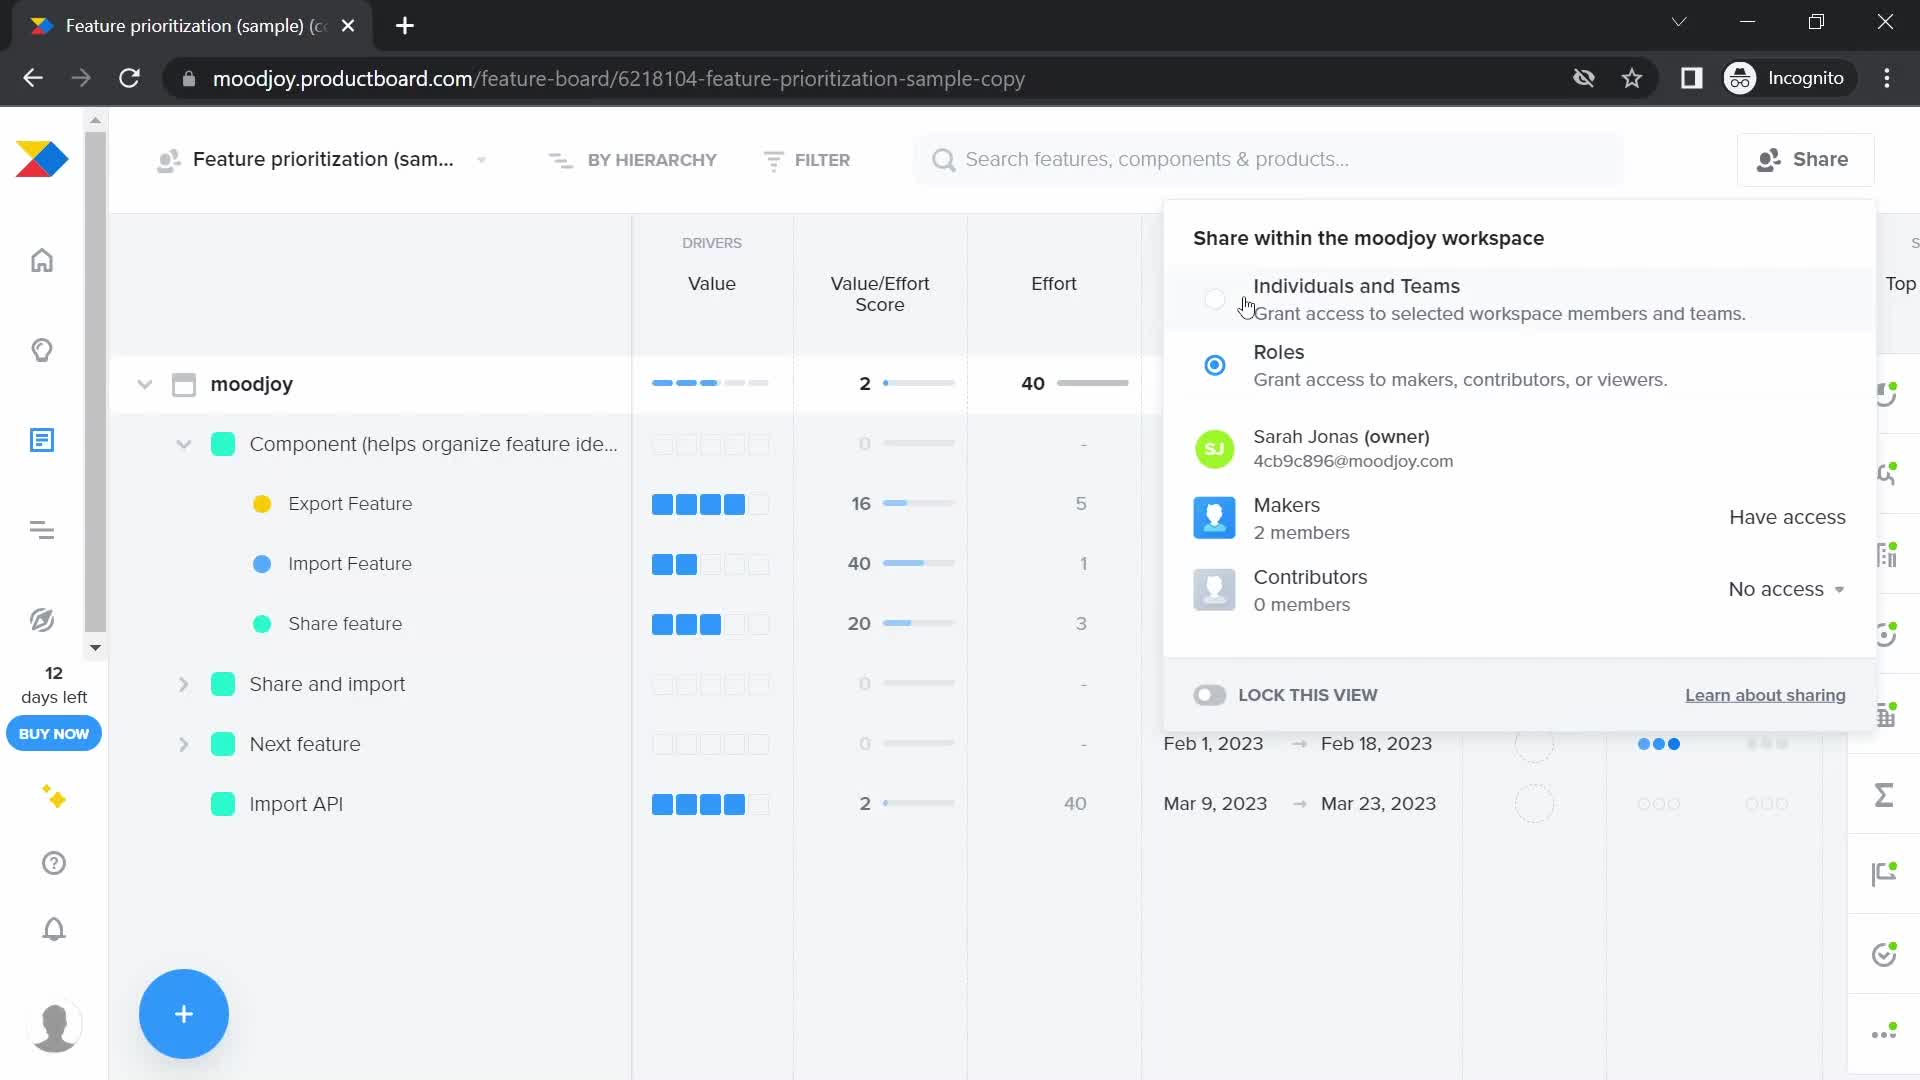Screen dimensions: 1920x1080
Task: Set the Value rating for Export Feature
Action: point(711,504)
